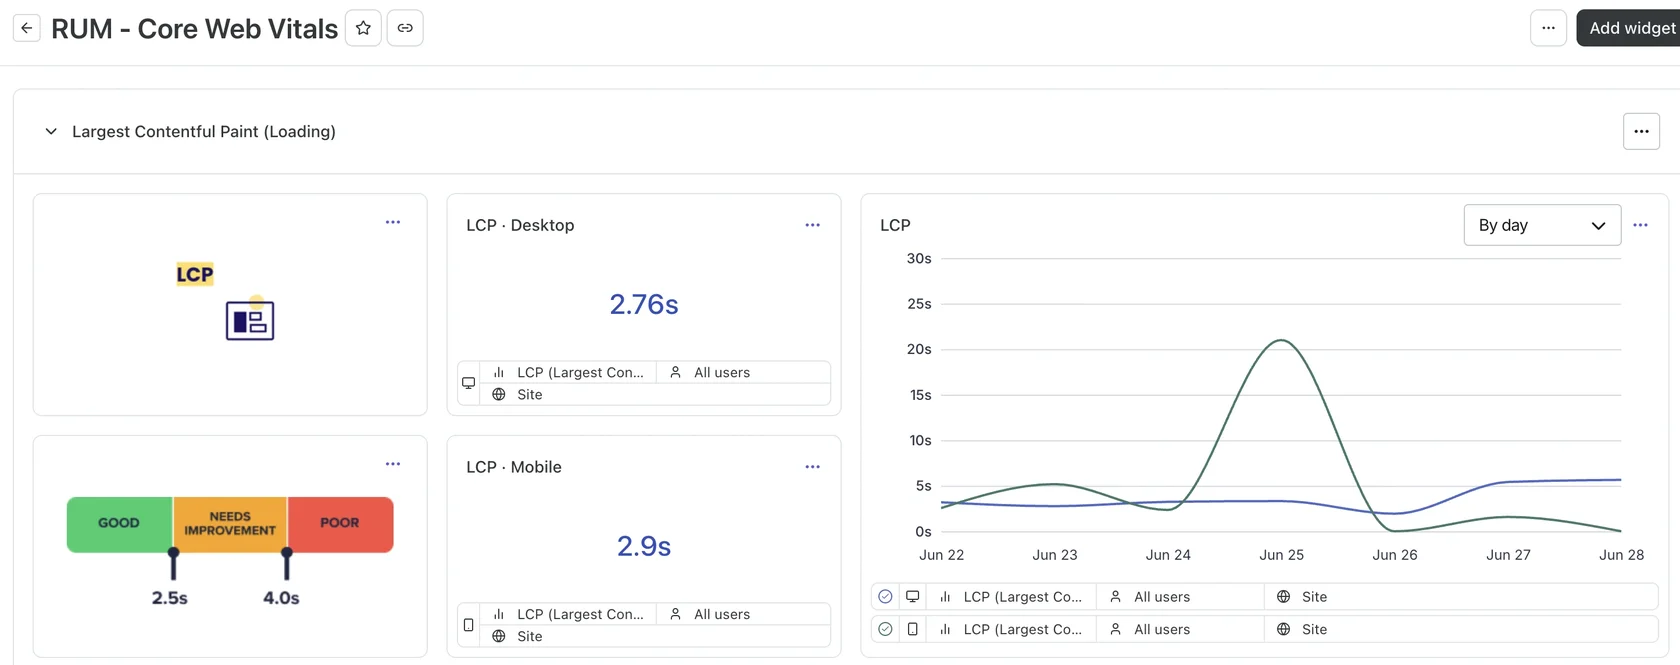Open options for the LCP illustration widget

393,222
